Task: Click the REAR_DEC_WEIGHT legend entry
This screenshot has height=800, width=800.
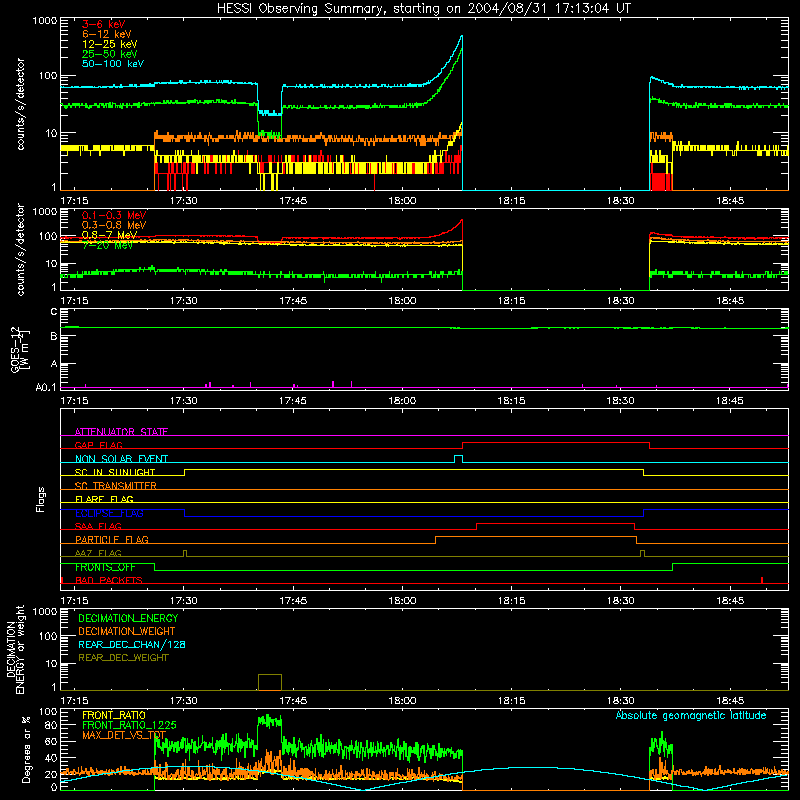Action: click(x=123, y=658)
